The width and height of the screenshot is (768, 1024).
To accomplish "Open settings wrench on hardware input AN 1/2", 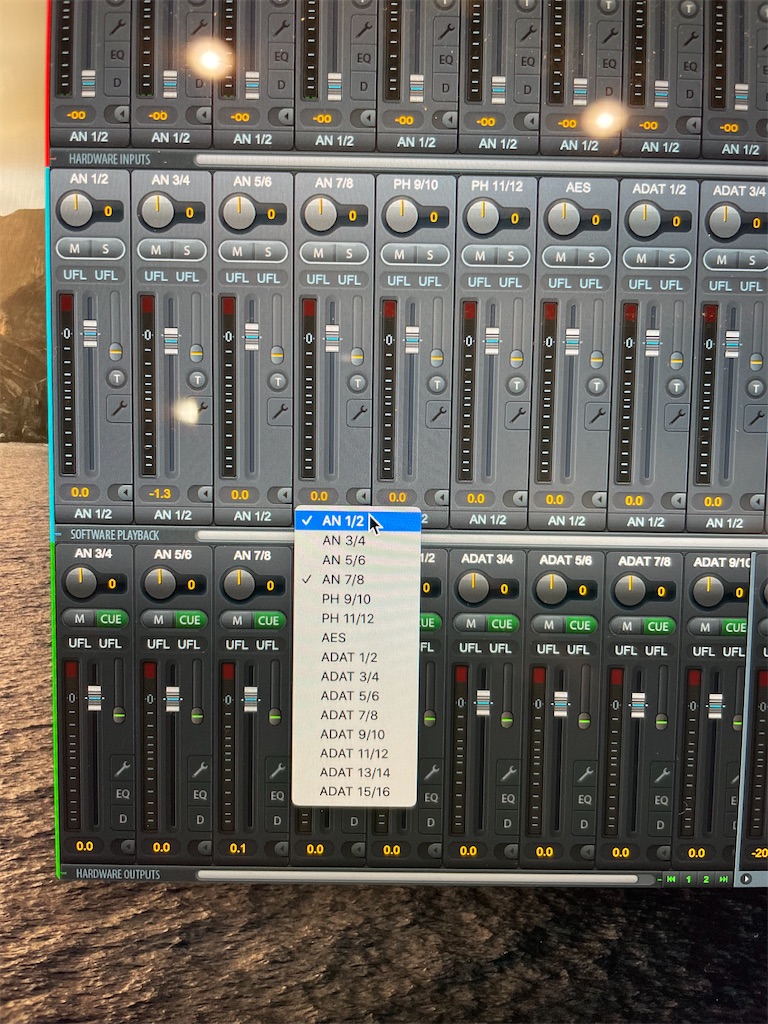I will [x=119, y=408].
